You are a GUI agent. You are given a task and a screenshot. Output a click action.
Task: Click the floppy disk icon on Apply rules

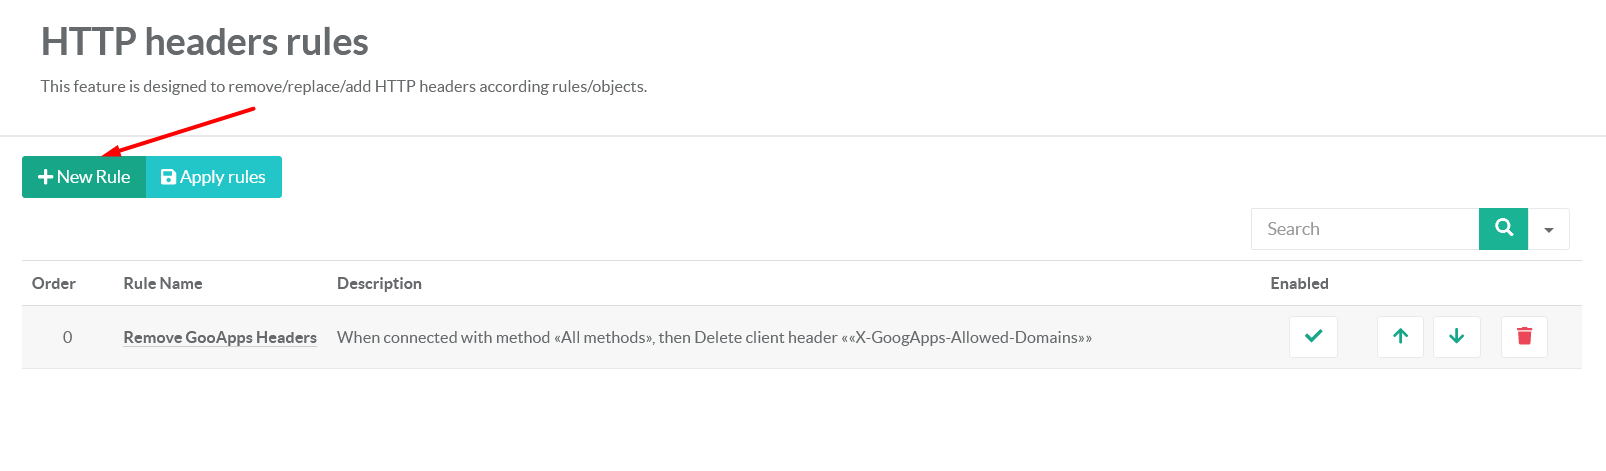tap(168, 177)
